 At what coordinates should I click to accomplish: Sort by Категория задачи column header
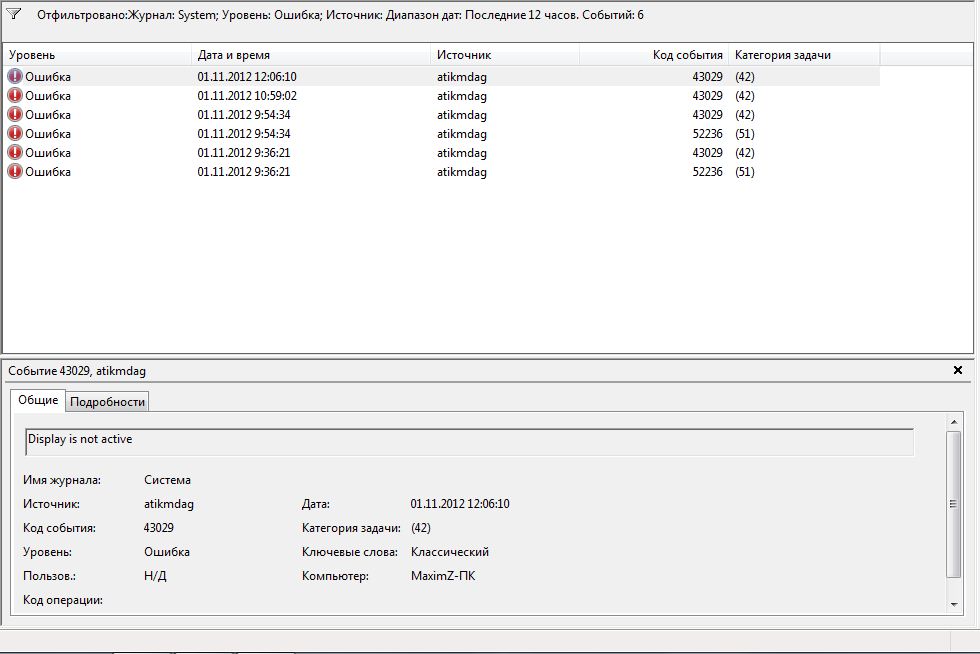pyautogui.click(x=804, y=55)
